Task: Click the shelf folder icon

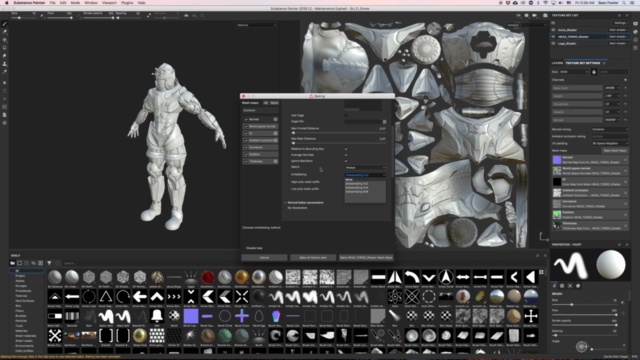Action: pos(12,263)
